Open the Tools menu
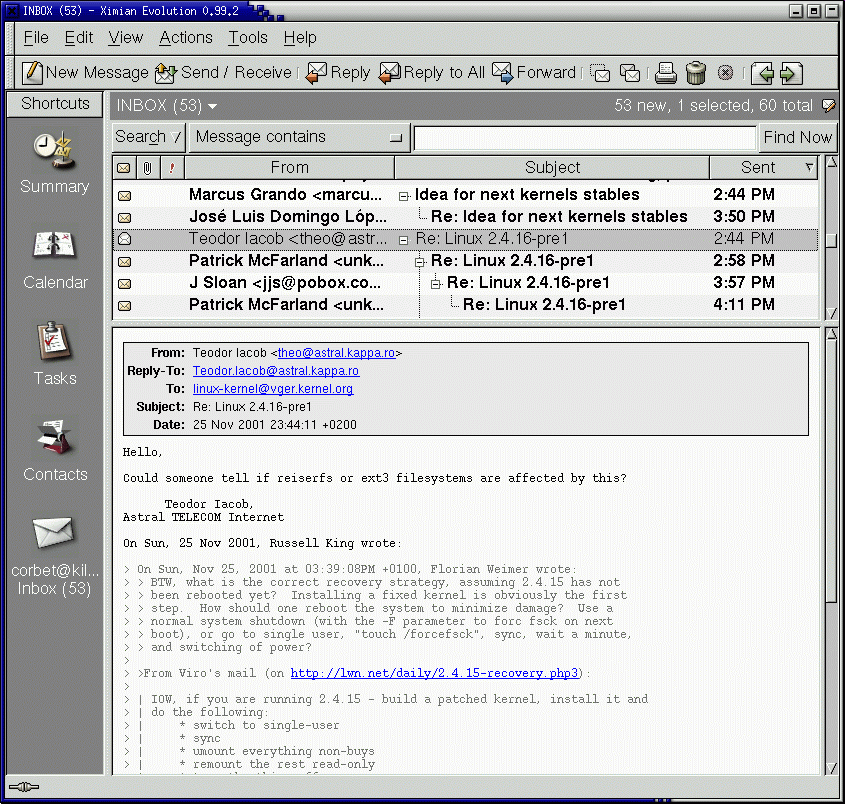This screenshot has height=804, width=845. 247,38
